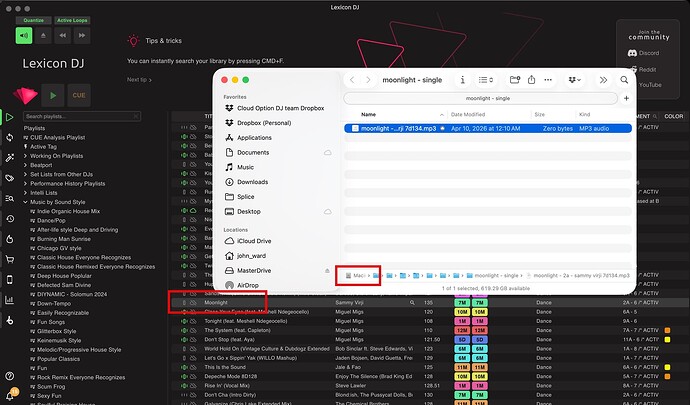Click the Finder new folder icon
690x405 pixels.
515,80
